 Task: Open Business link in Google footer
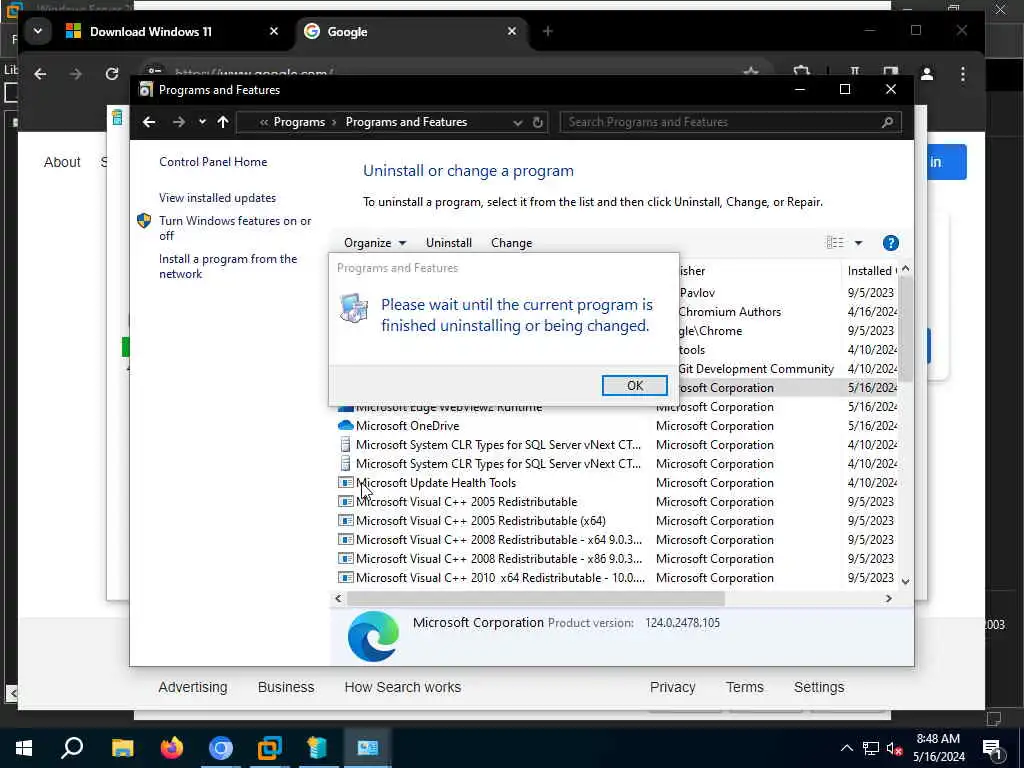[x=286, y=687]
